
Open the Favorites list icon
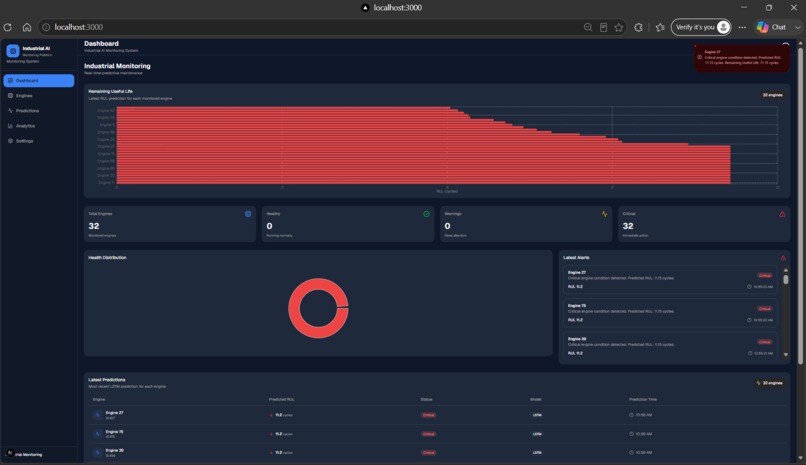point(661,27)
